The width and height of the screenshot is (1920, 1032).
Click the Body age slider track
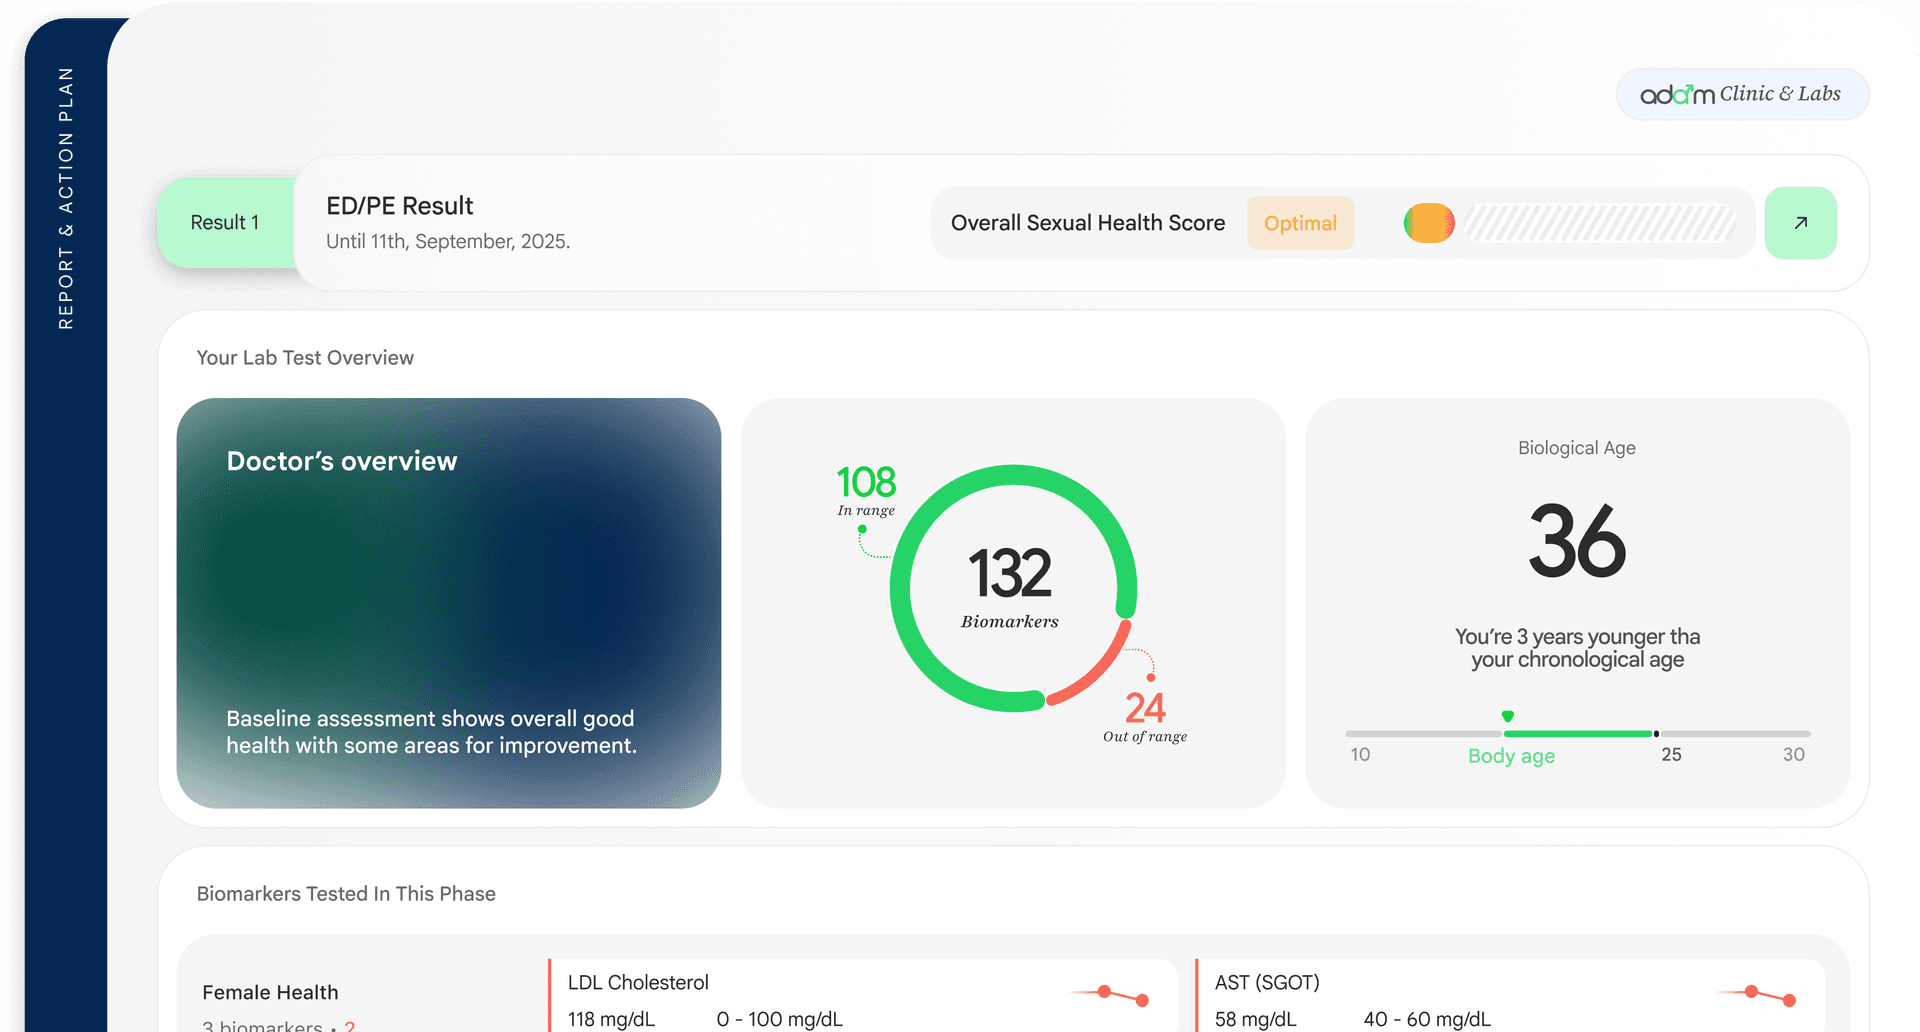1578,734
